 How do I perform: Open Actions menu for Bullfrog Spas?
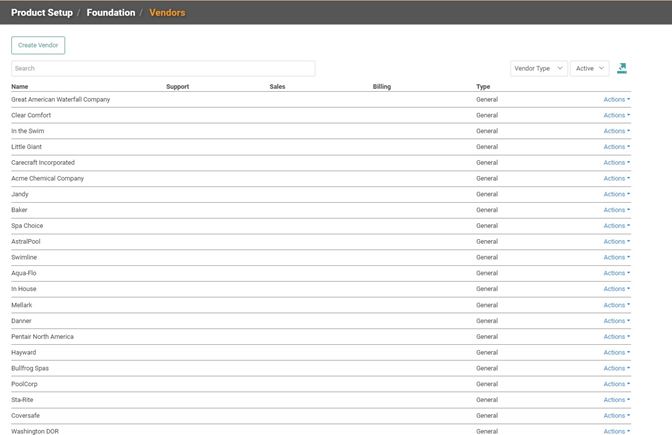pos(617,369)
